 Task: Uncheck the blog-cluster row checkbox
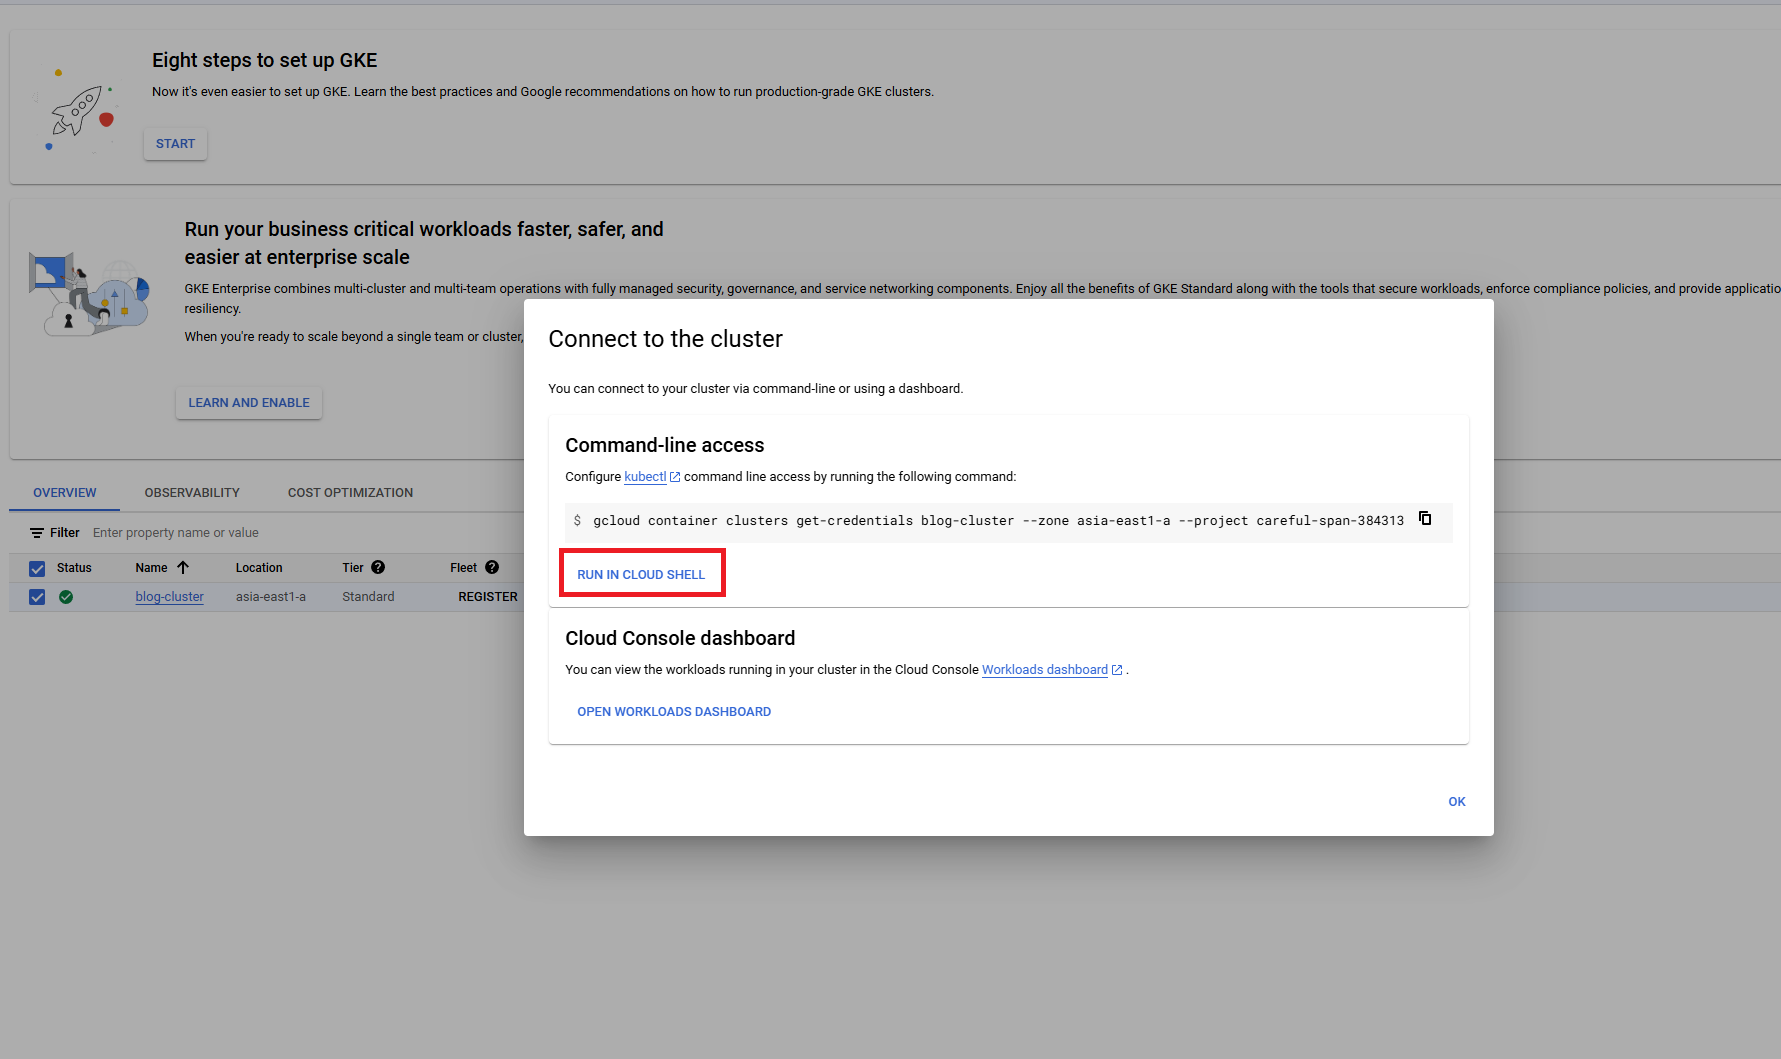(37, 596)
